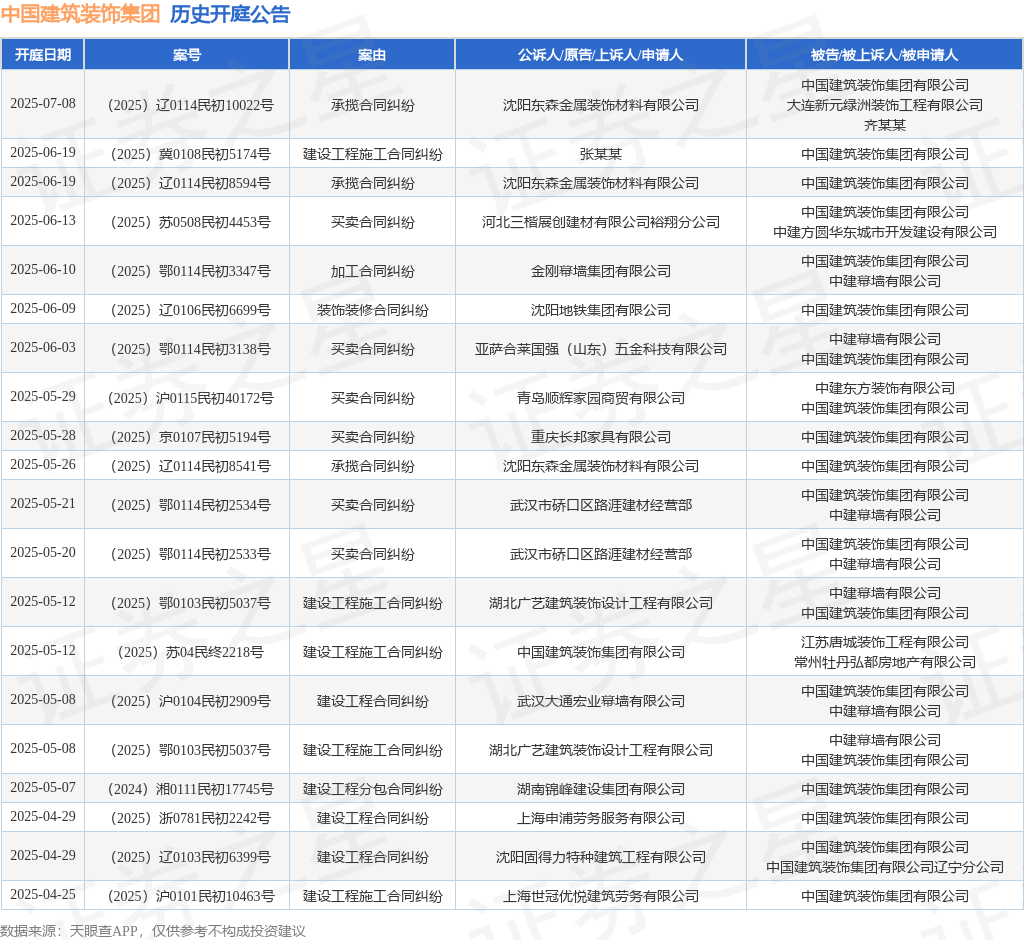The height and width of the screenshot is (940, 1024).
Task: Click the 案号 column header
Action: 187,55
